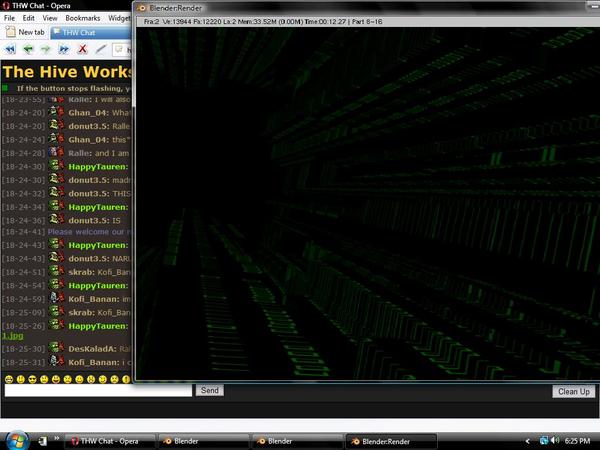Open the 1.jpg link in chat
Screen dimensions: 600x450
[13, 336]
